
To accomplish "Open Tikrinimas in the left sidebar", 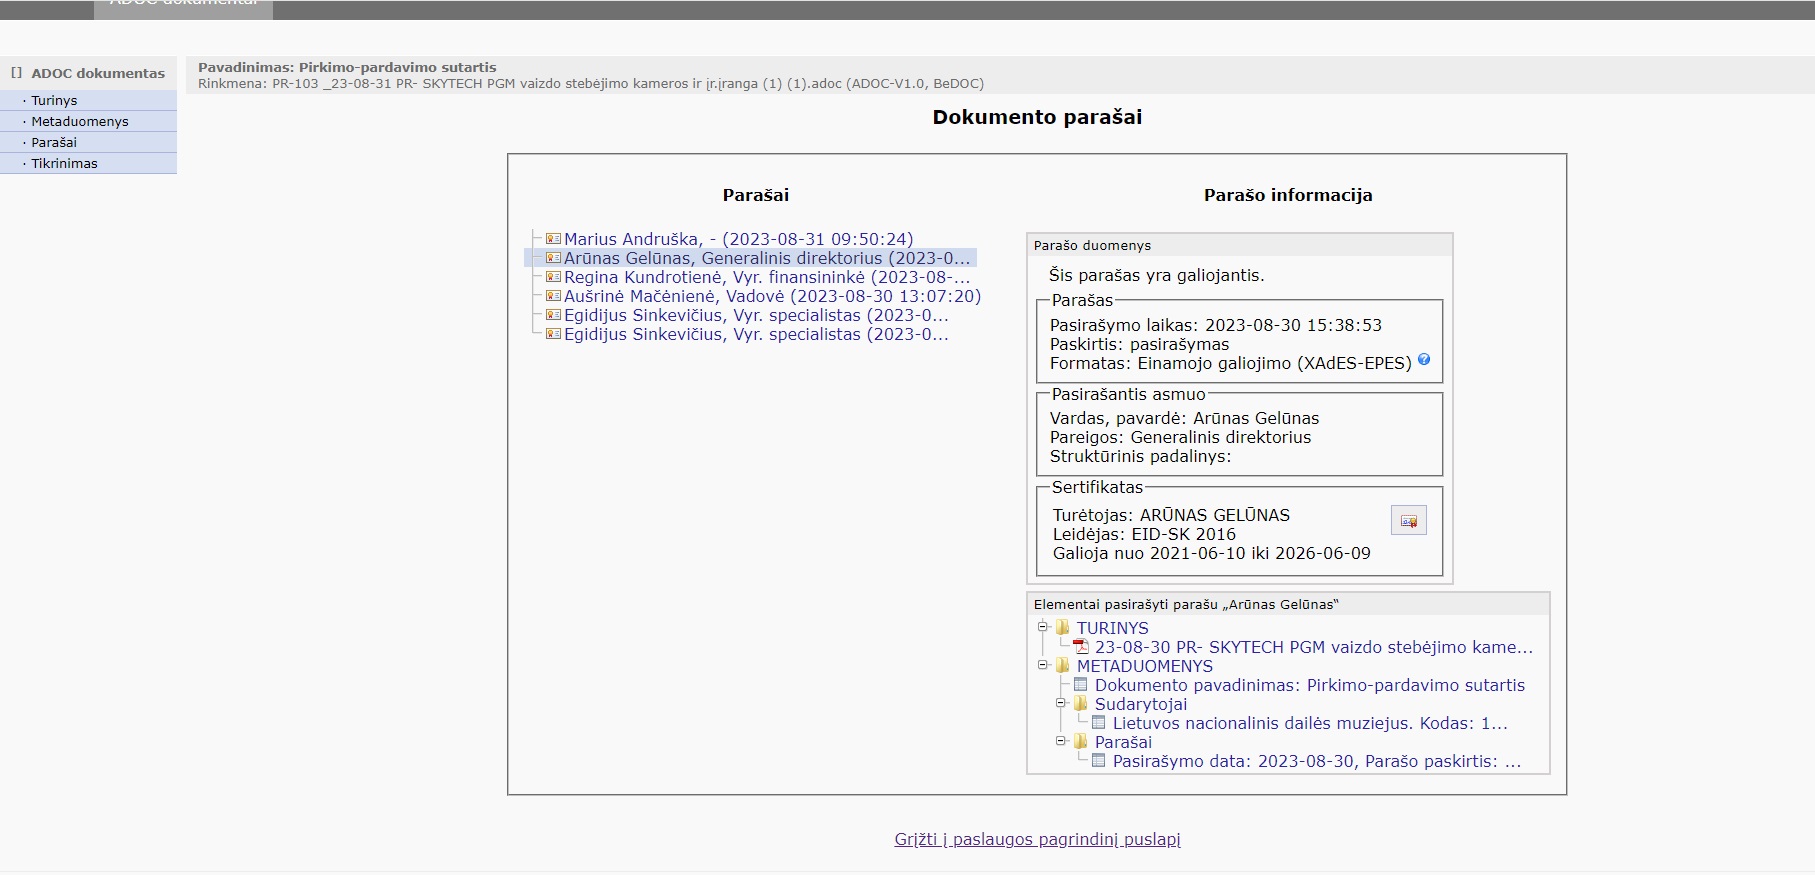I will 64,164.
